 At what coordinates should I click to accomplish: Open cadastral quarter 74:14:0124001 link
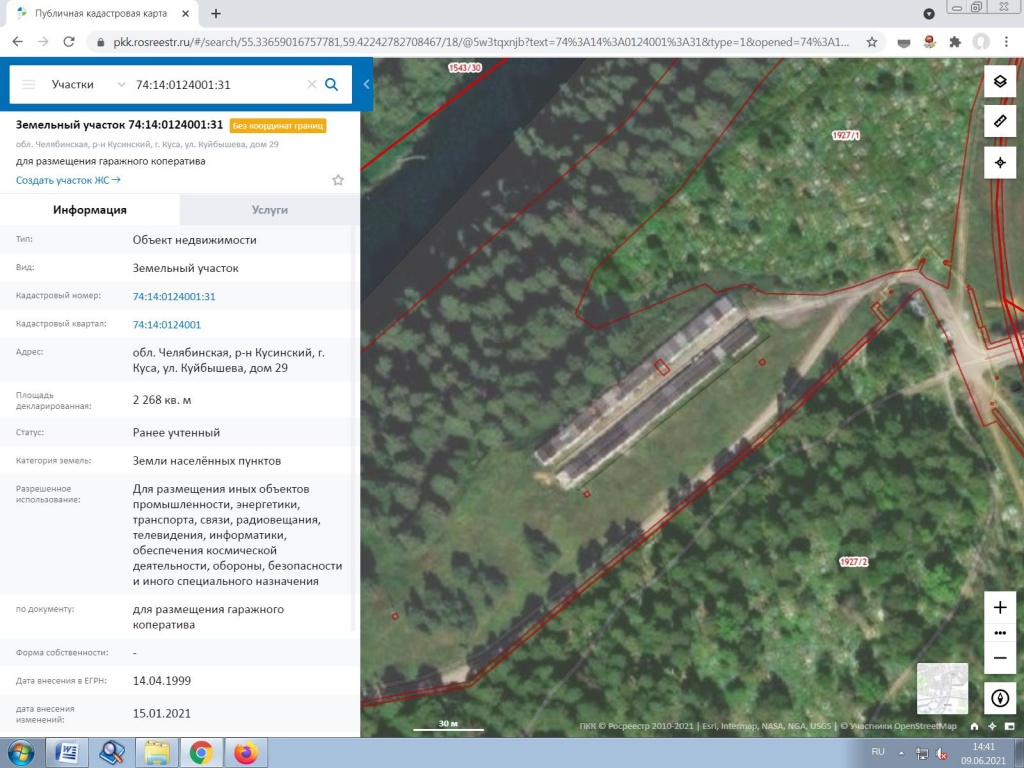point(167,325)
